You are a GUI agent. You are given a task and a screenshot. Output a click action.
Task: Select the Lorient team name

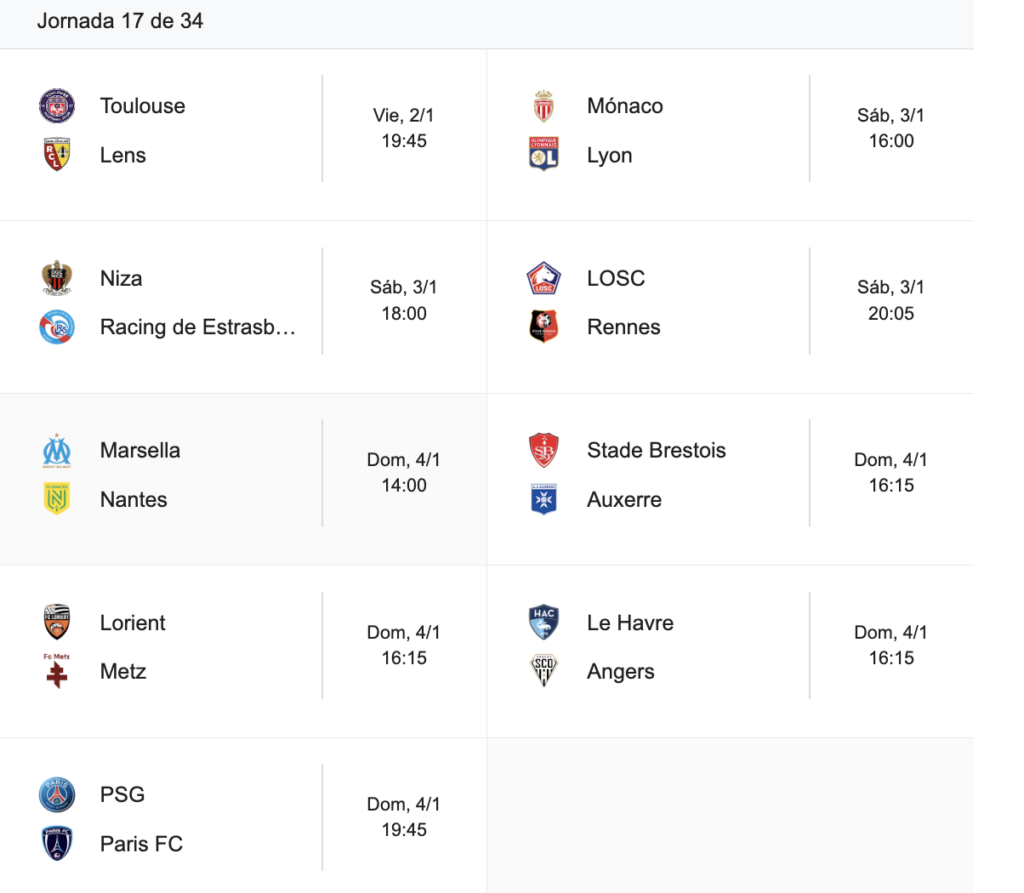[x=133, y=623]
